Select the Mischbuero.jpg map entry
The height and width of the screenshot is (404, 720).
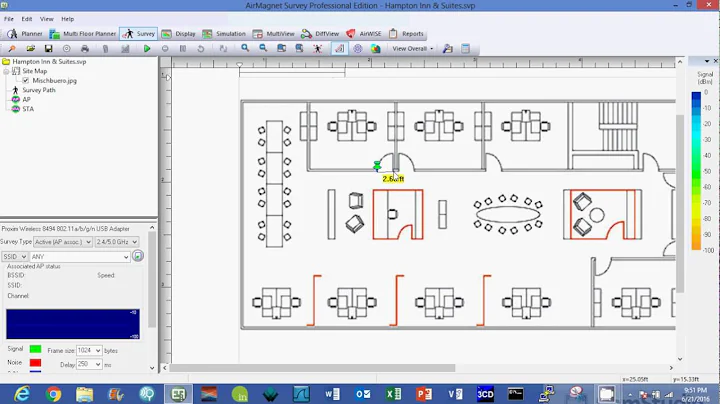pyautogui.click(x=54, y=80)
